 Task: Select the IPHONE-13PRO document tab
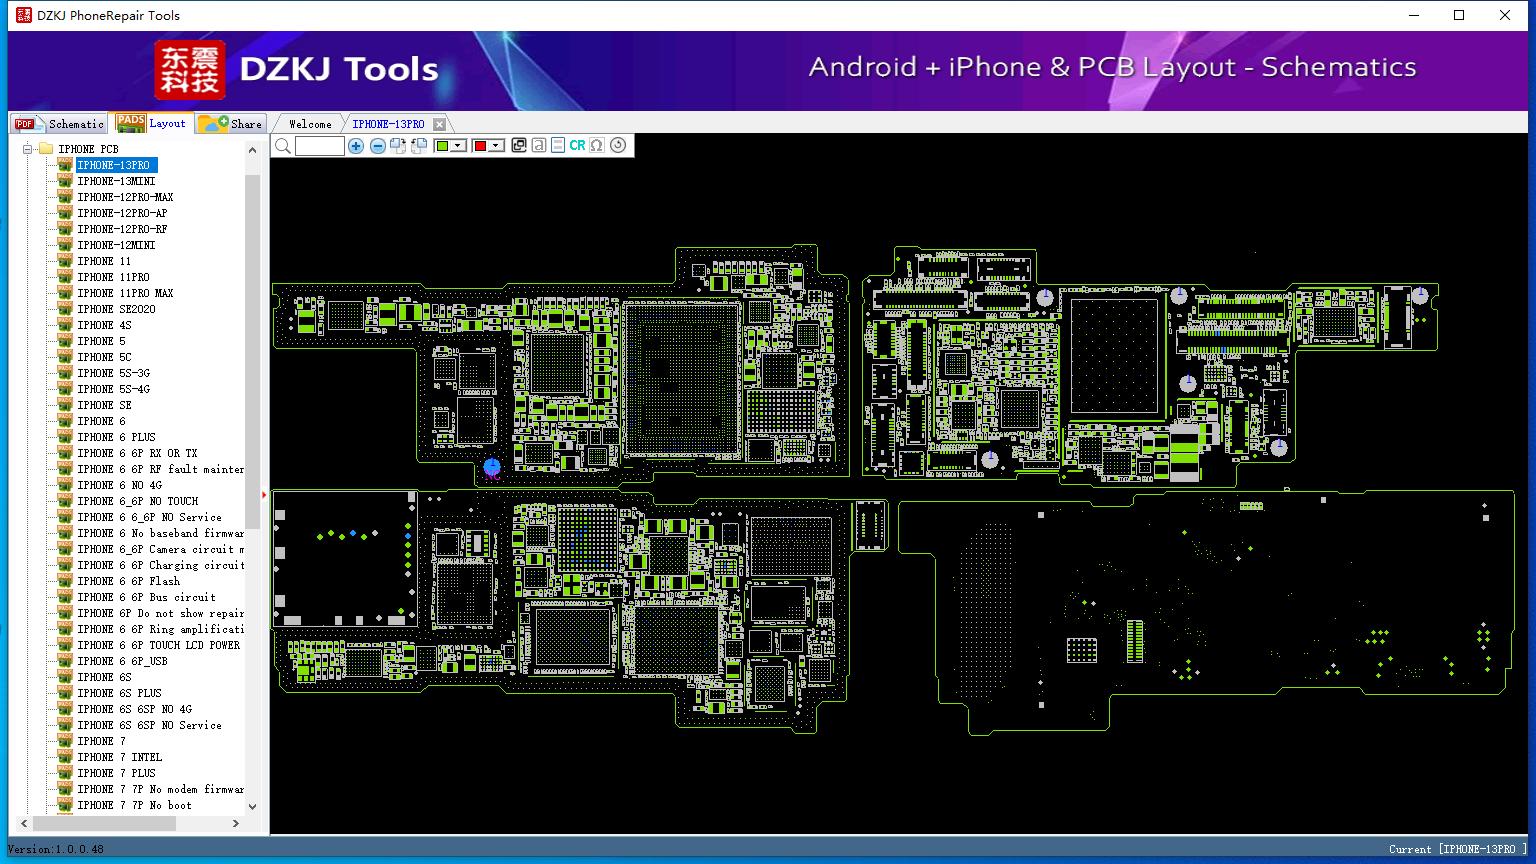[x=388, y=124]
